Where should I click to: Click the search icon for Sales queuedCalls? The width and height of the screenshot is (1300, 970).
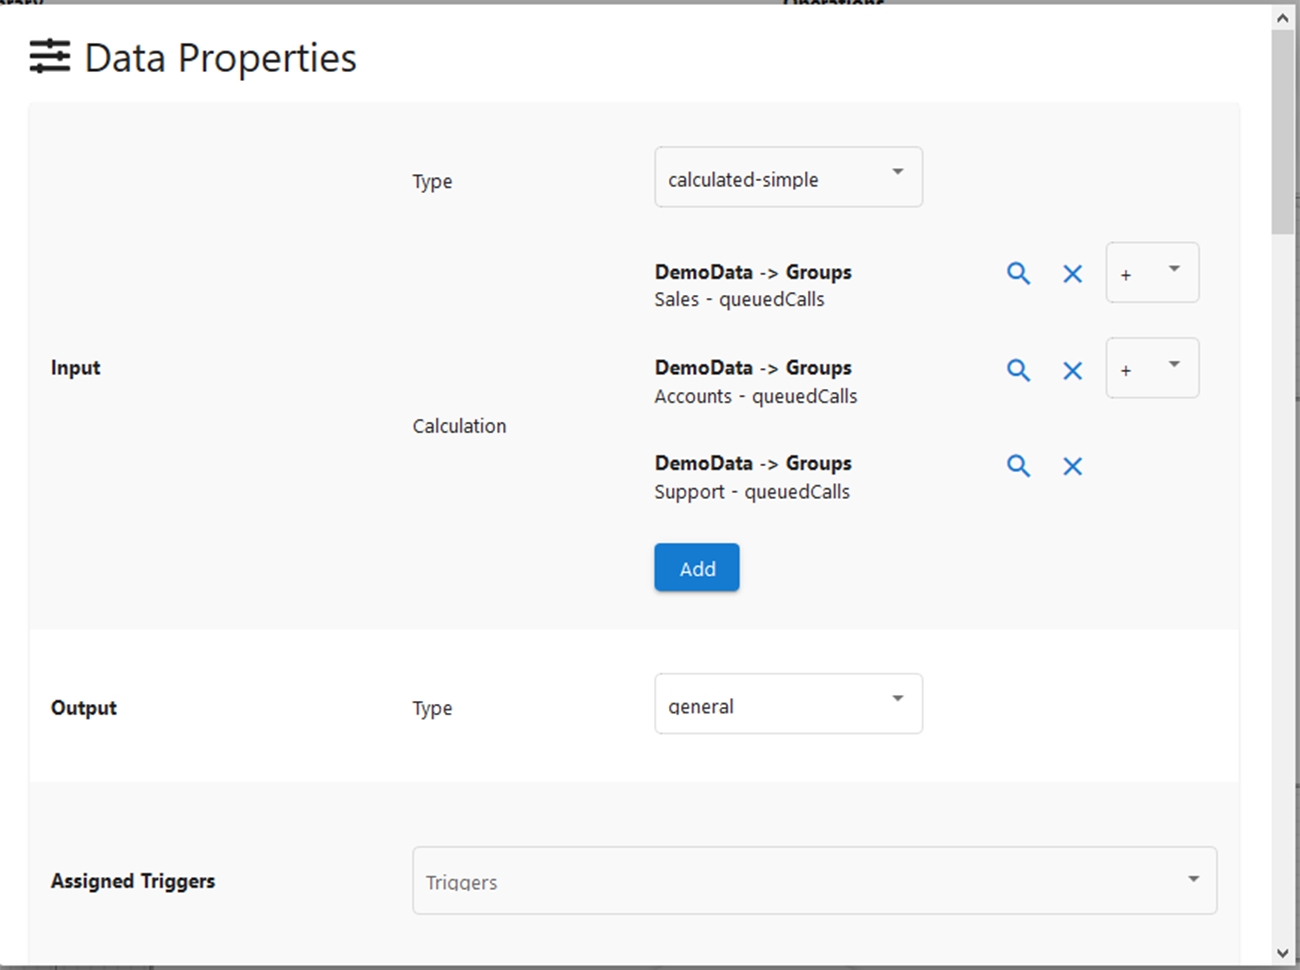pyautogui.click(x=1018, y=273)
